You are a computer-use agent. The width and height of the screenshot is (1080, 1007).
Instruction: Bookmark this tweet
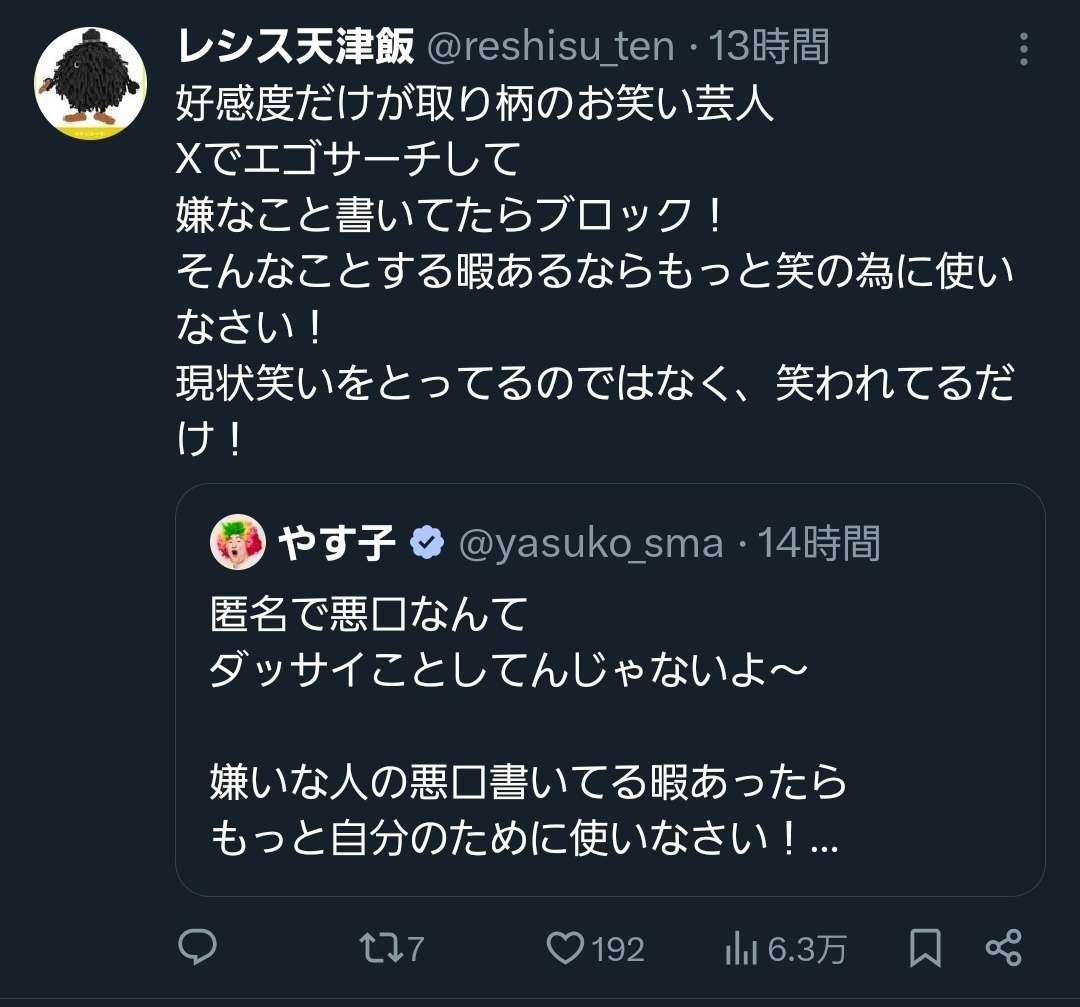(x=926, y=947)
